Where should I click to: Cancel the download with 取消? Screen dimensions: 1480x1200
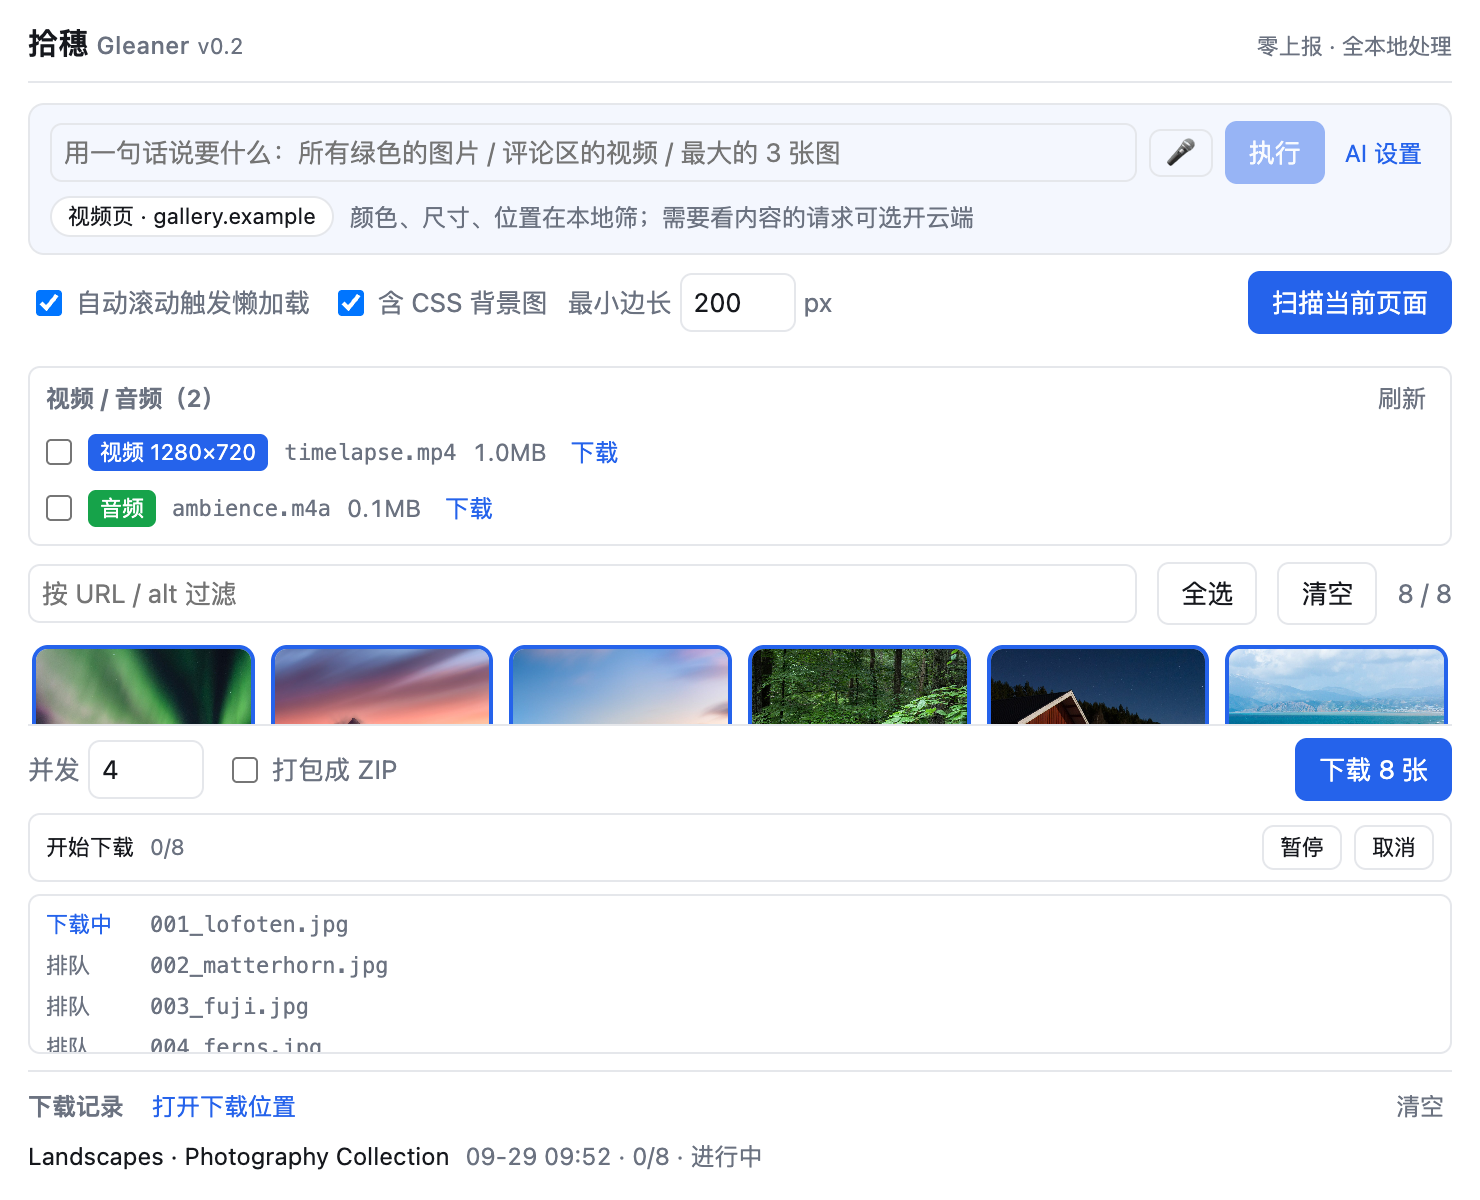(x=1394, y=848)
